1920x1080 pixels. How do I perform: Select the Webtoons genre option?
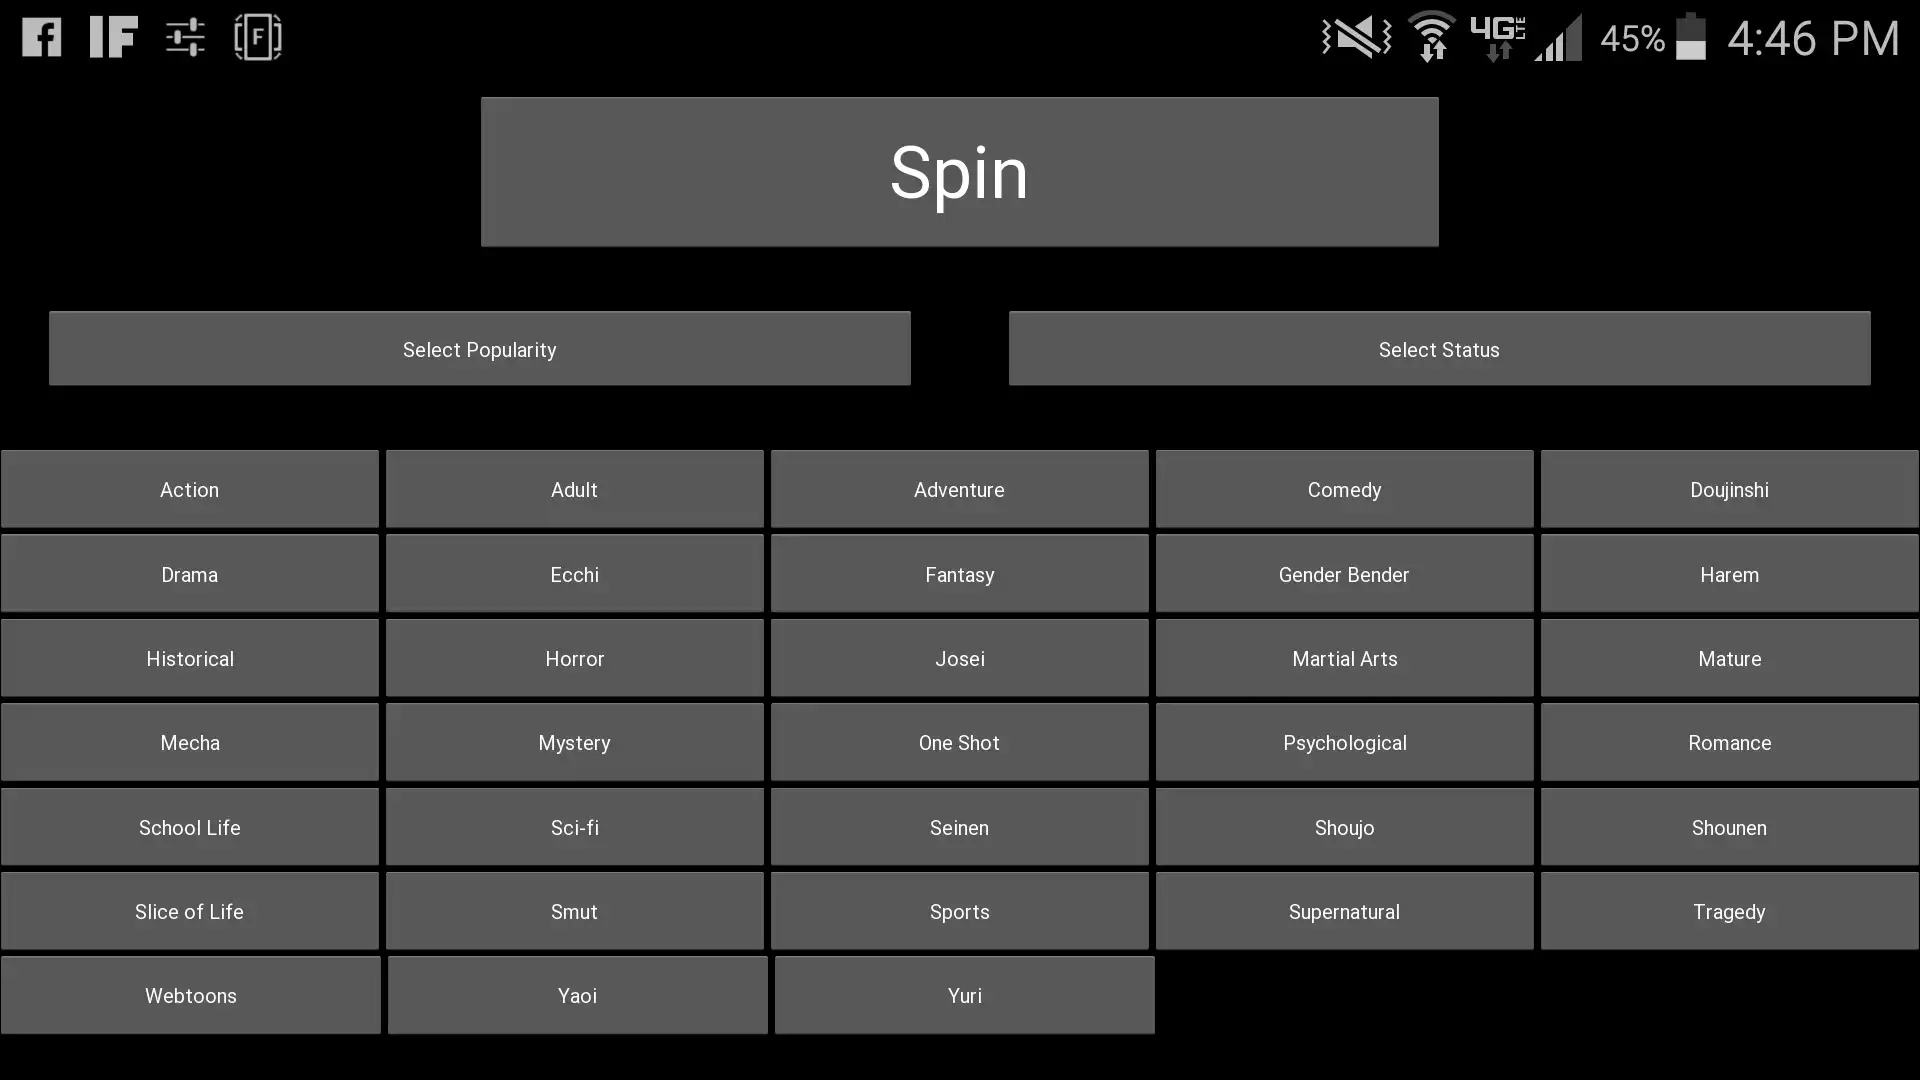190,996
